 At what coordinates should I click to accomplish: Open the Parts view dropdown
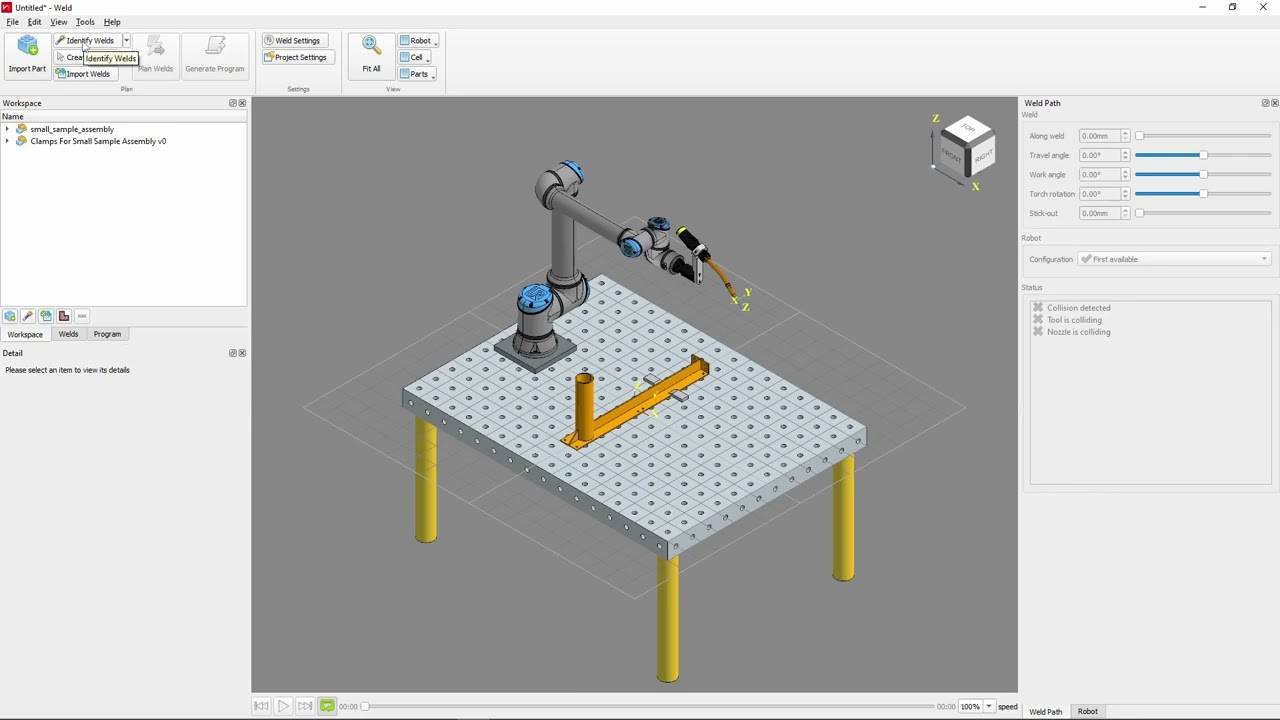417,74
